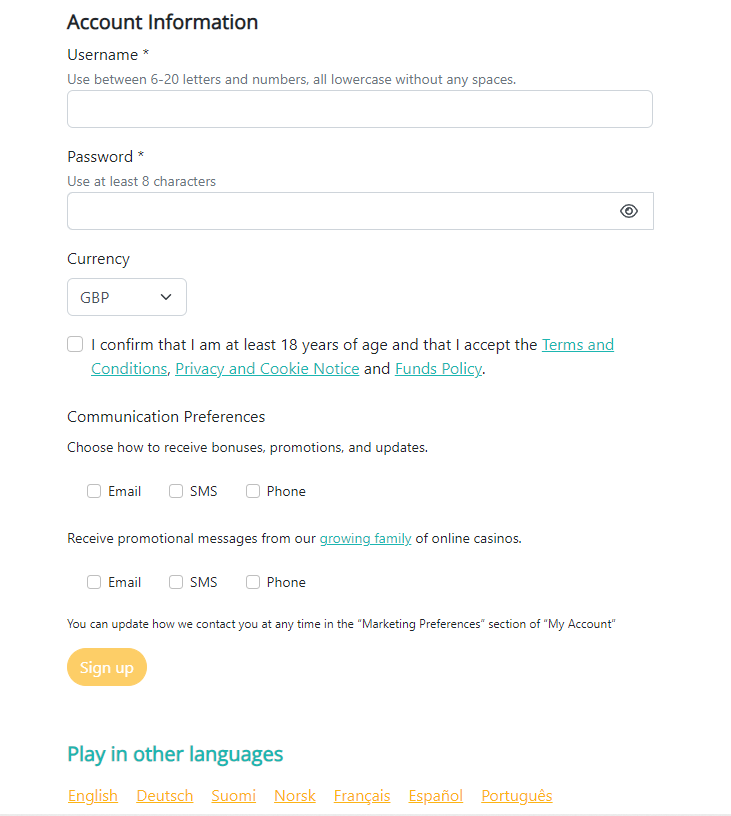
Task: Enable Phone for bonuses and promotions
Action: click(x=253, y=491)
